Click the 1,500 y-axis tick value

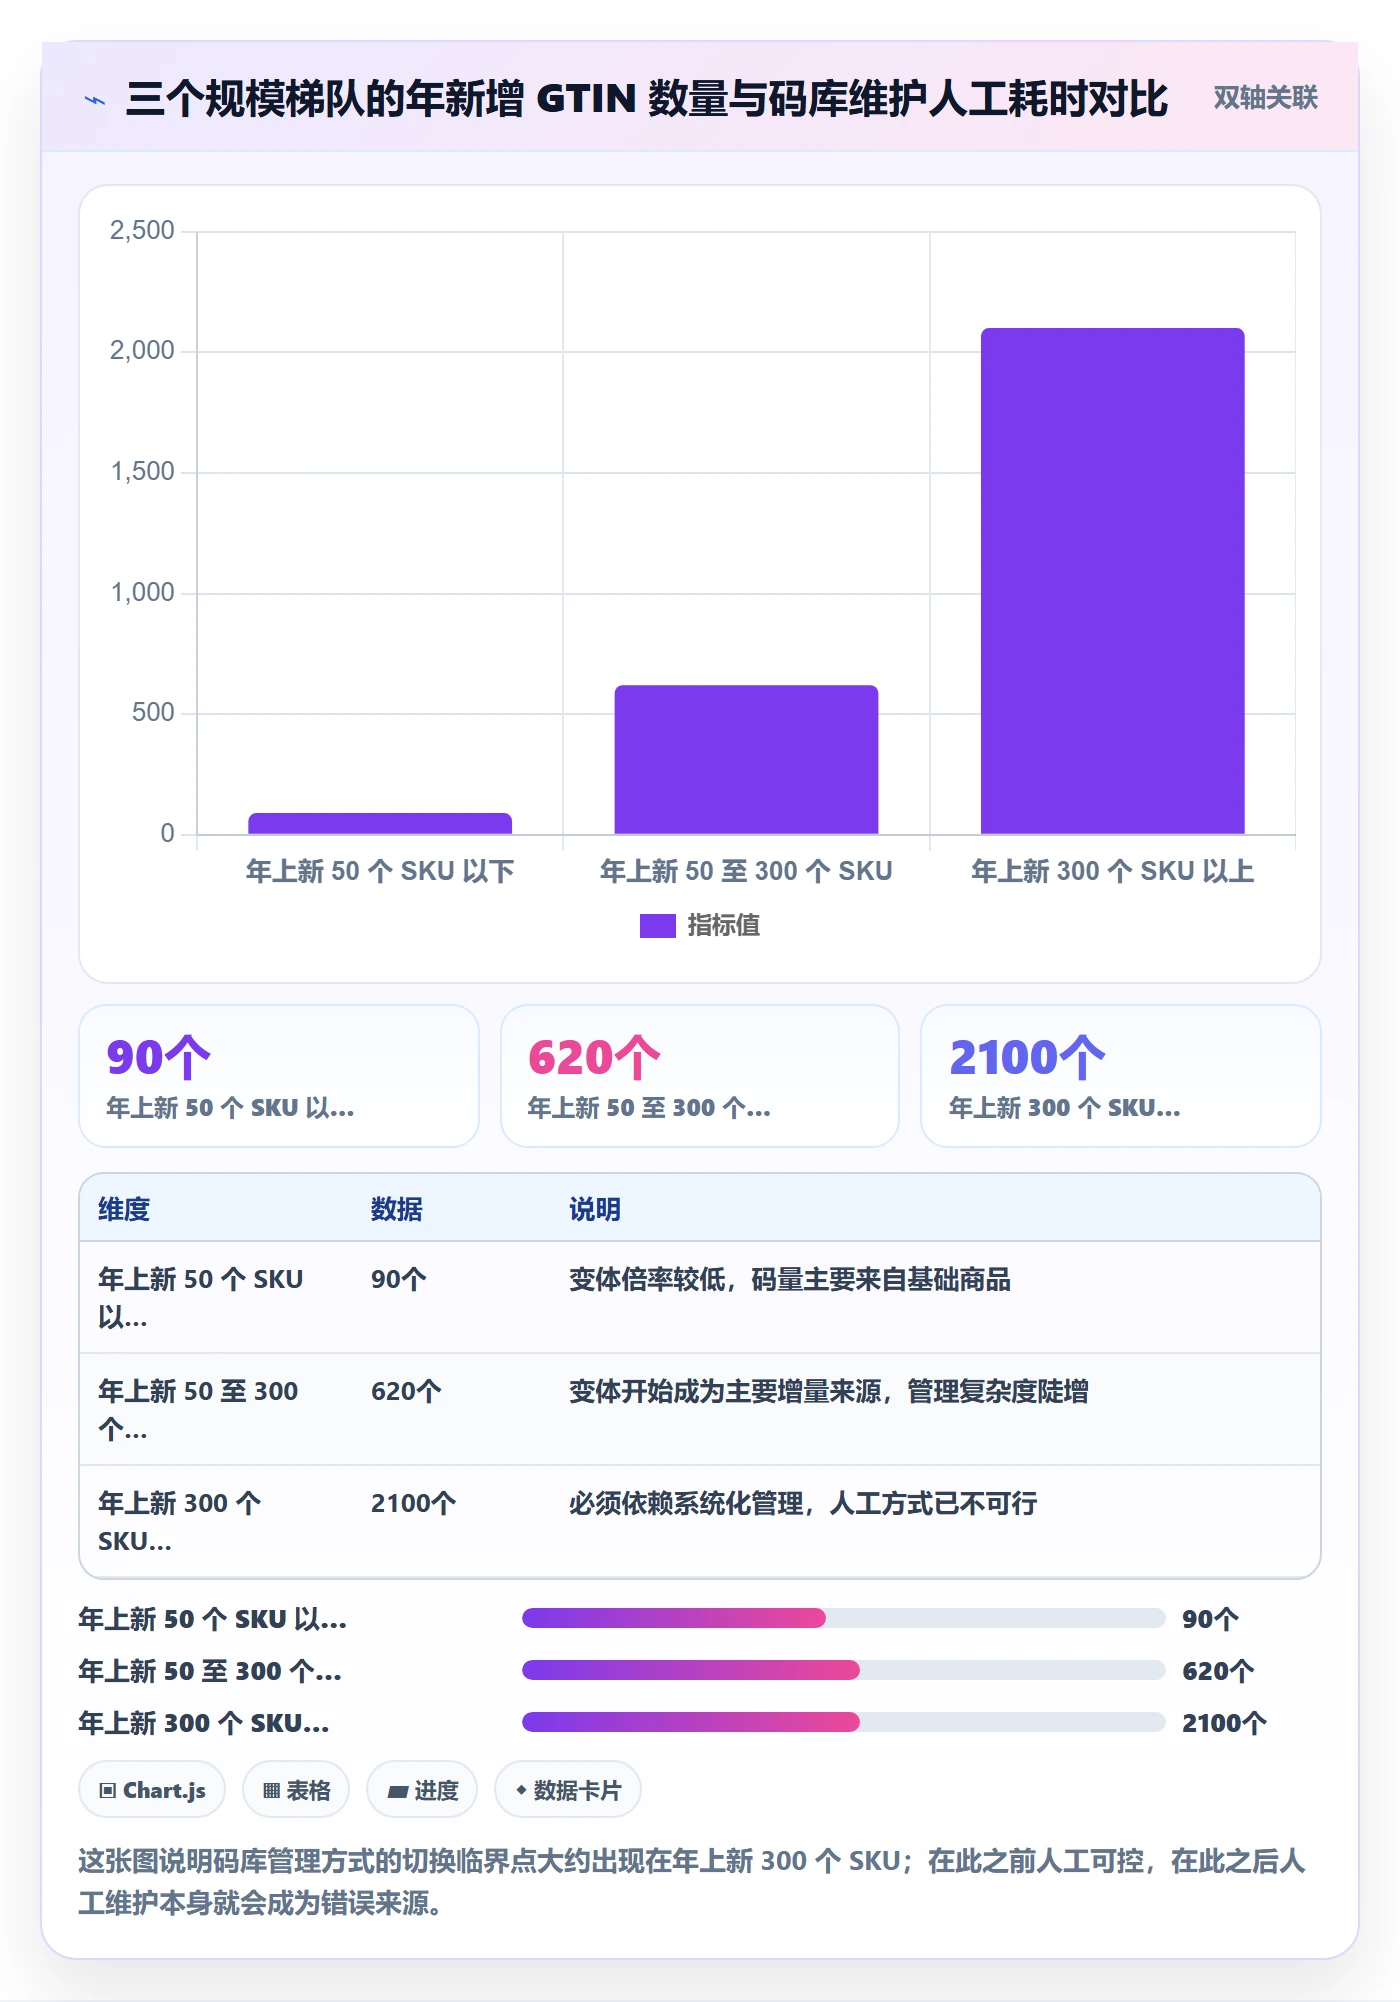[x=142, y=471]
